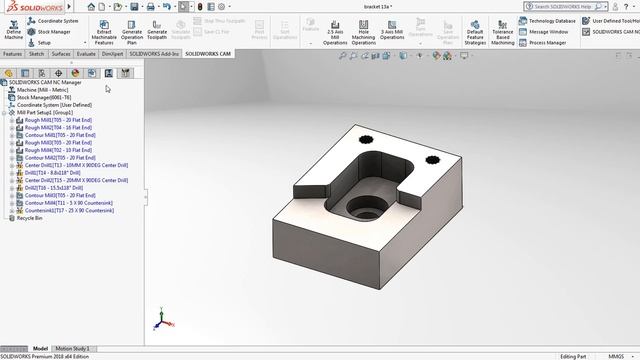Open the SOLIDWORKS CAM Tool tree tab
This screenshot has width=640, height=360.
(125, 73)
